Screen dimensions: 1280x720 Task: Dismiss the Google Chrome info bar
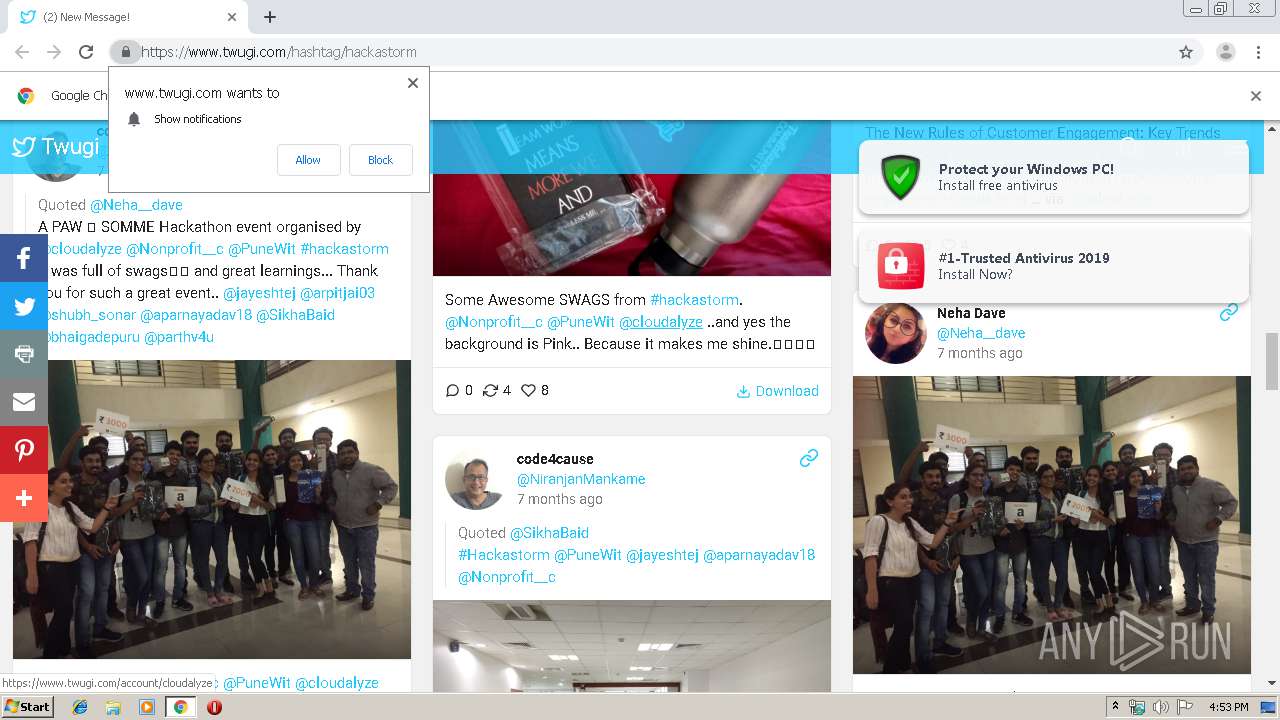[x=1256, y=96]
